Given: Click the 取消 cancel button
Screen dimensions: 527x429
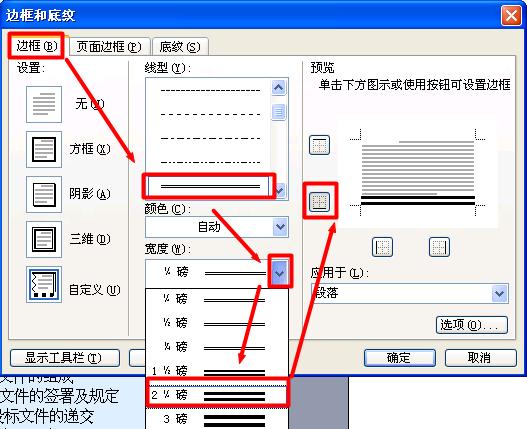Looking at the screenshot, I should tap(480, 358).
